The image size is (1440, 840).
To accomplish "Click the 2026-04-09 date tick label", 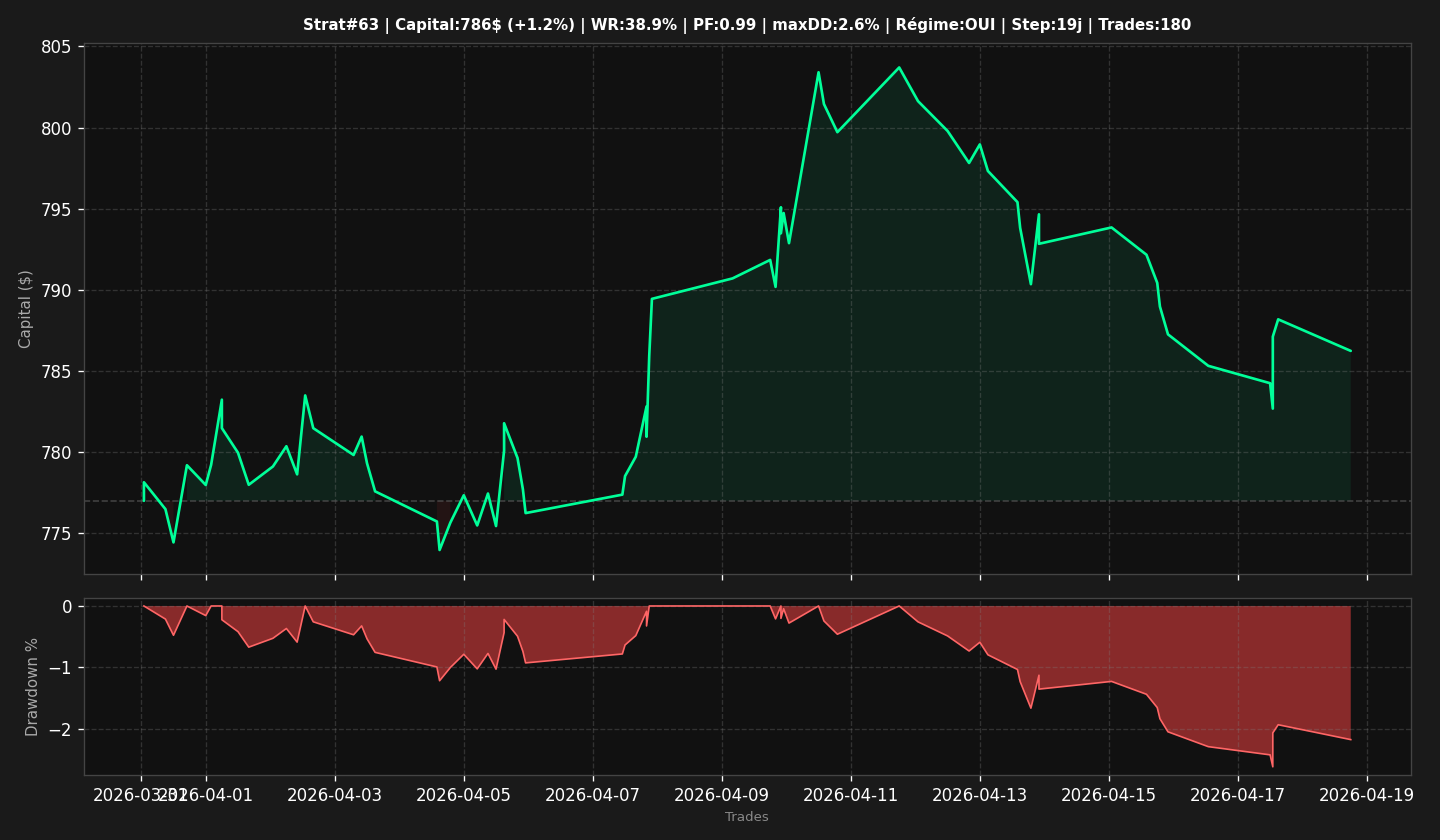I will [x=722, y=795].
